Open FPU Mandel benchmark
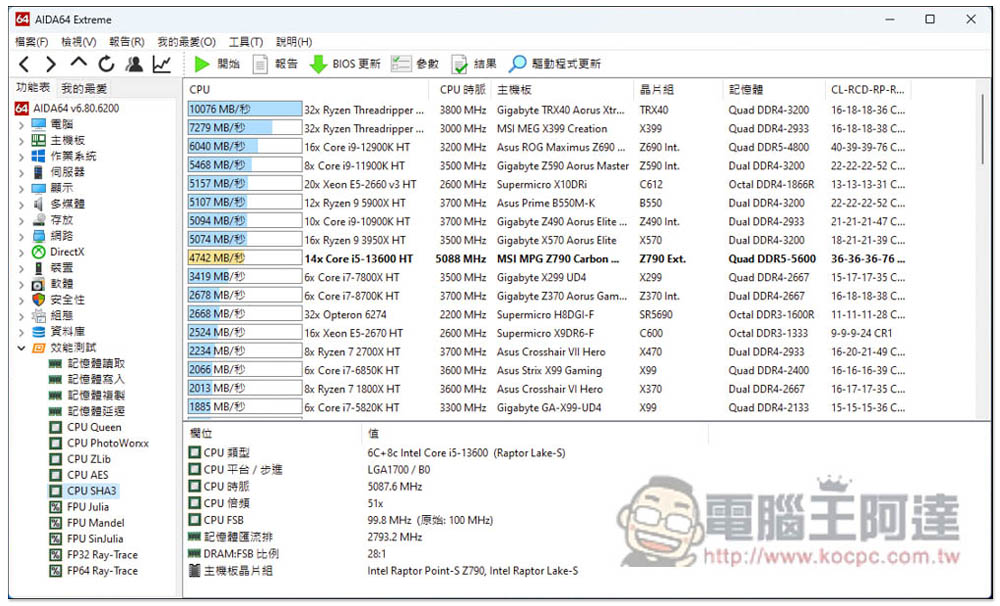Screen dimensions: 1000x606 point(95,523)
